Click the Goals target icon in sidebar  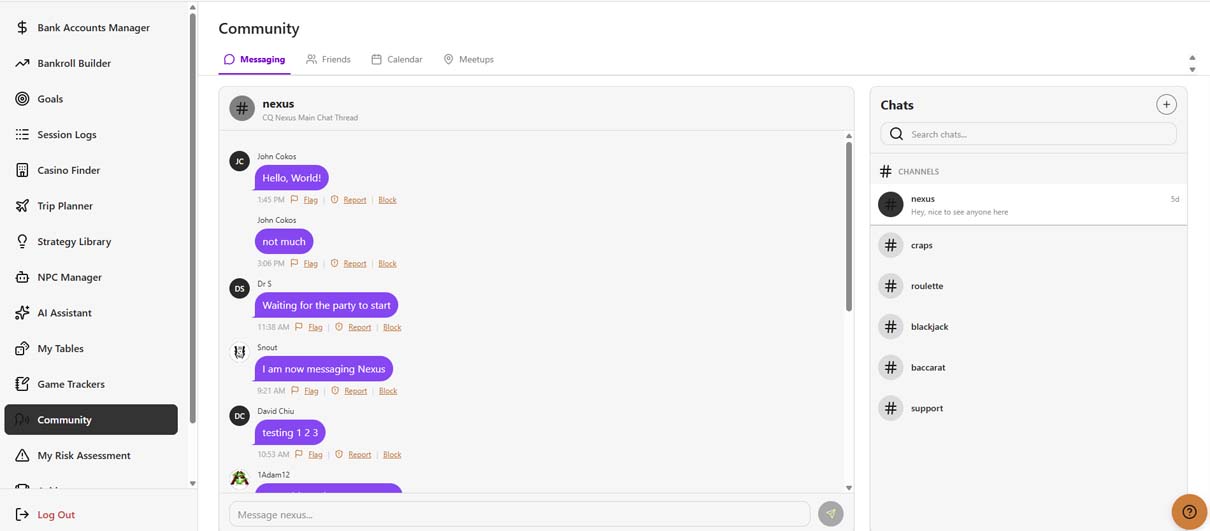22,99
